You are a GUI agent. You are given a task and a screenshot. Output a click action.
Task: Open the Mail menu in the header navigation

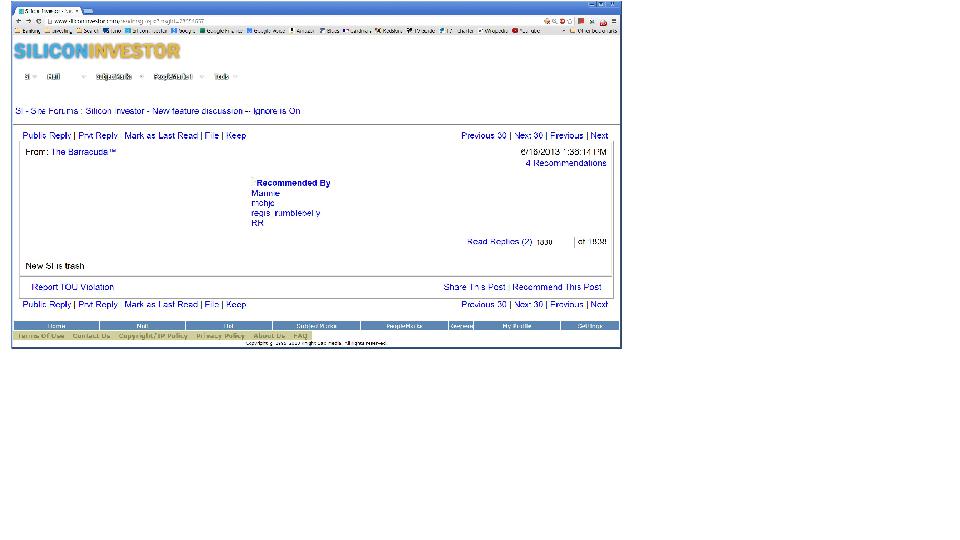click(53, 77)
